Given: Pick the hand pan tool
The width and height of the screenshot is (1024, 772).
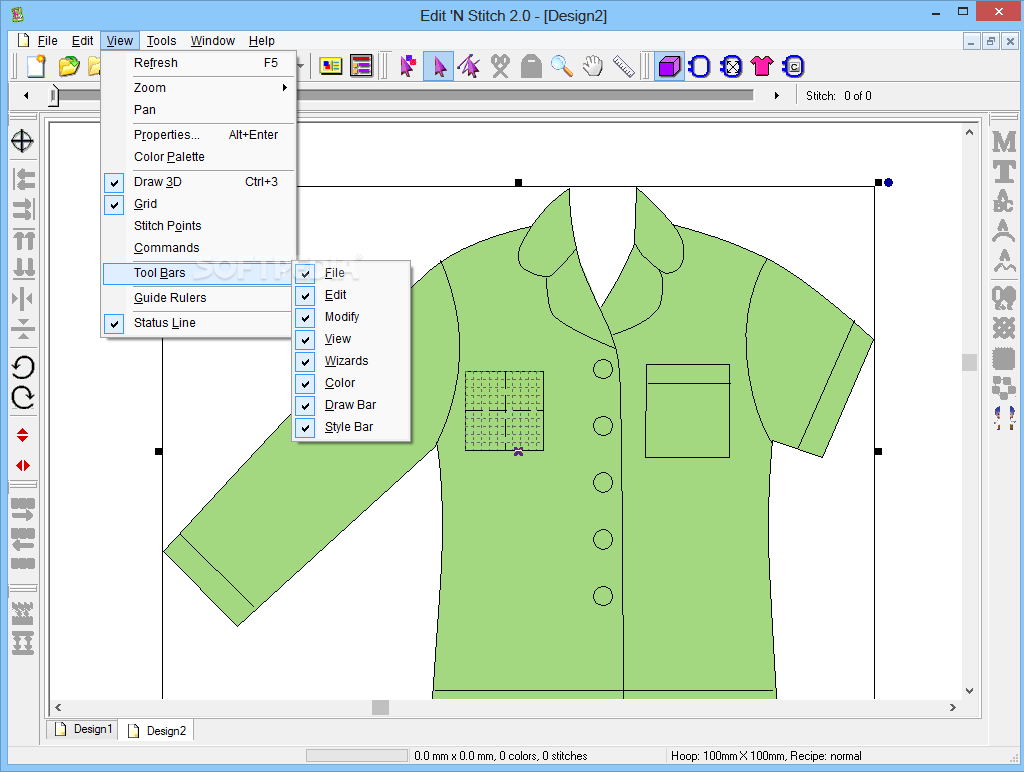Looking at the screenshot, I should 592,66.
